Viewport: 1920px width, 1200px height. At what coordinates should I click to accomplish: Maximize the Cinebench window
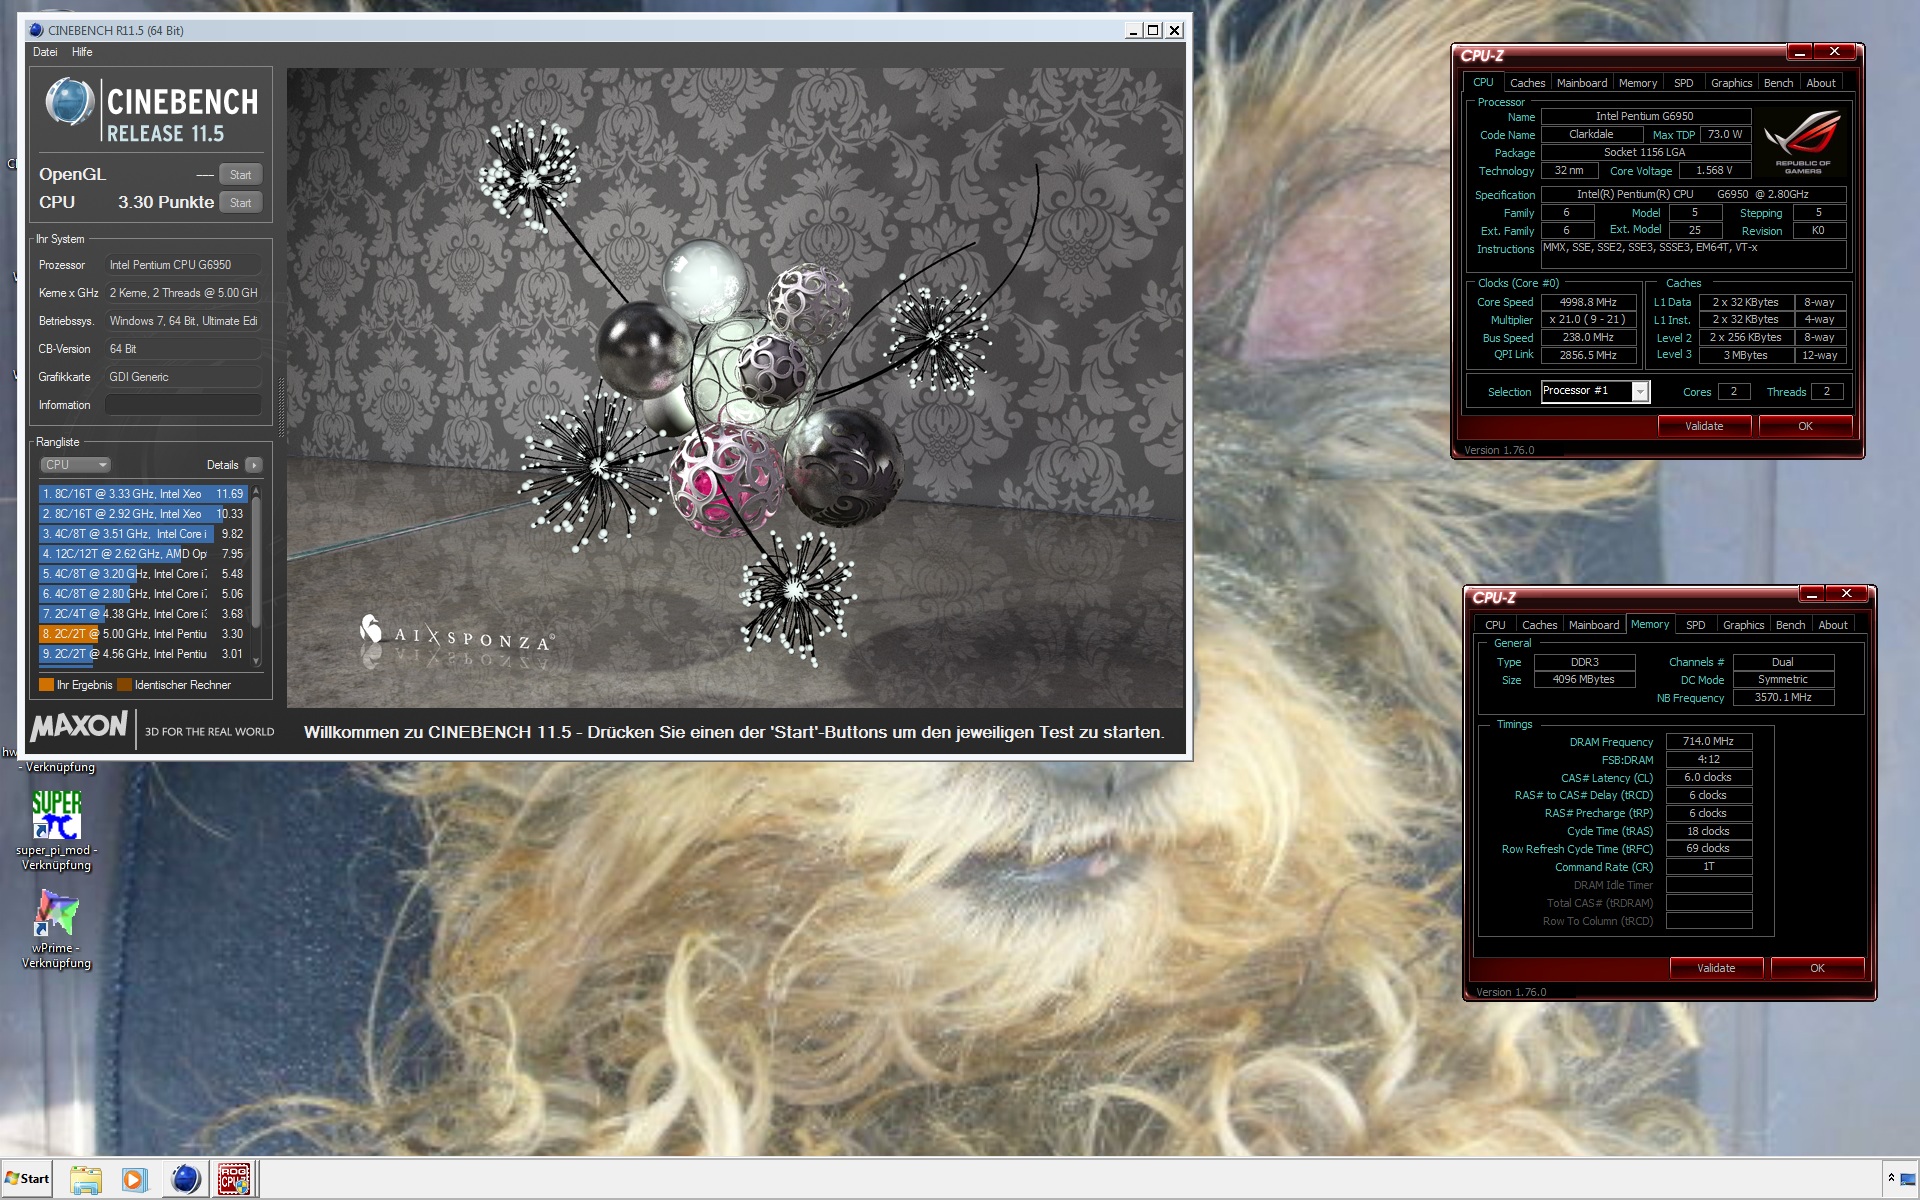pyautogui.click(x=1153, y=30)
